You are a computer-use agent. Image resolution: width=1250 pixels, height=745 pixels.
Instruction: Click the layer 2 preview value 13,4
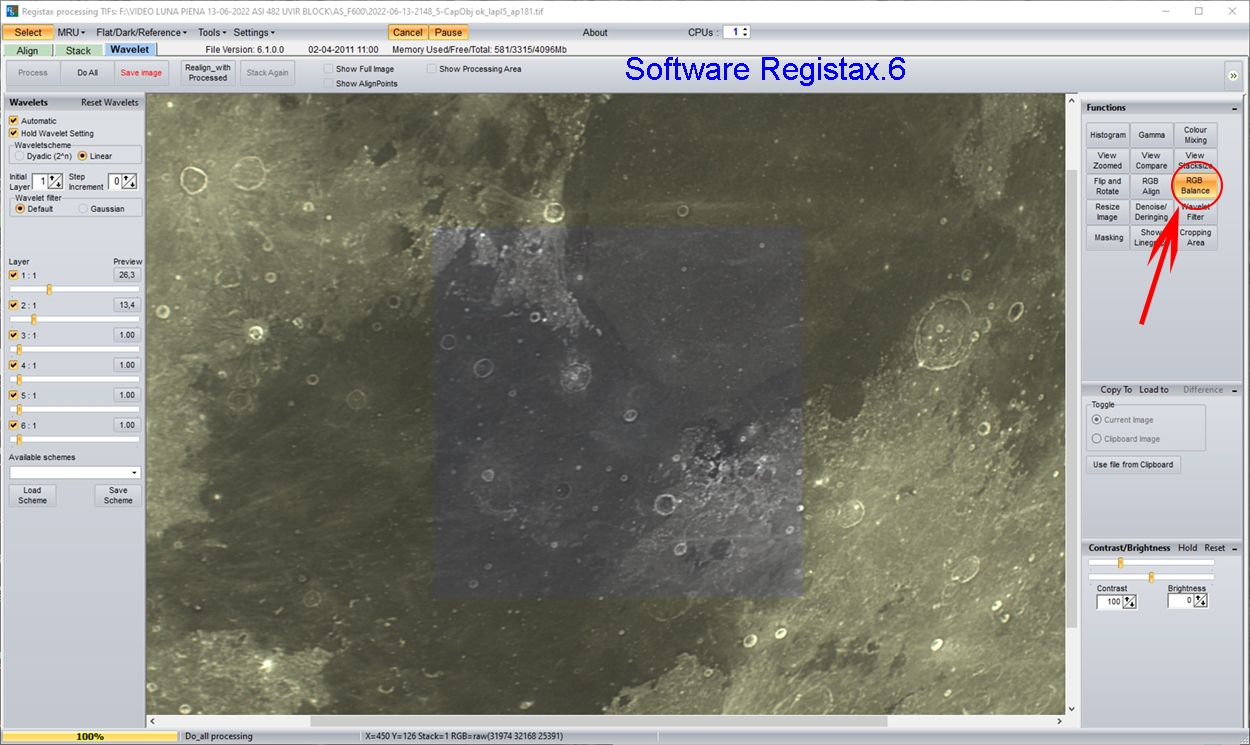click(x=127, y=305)
